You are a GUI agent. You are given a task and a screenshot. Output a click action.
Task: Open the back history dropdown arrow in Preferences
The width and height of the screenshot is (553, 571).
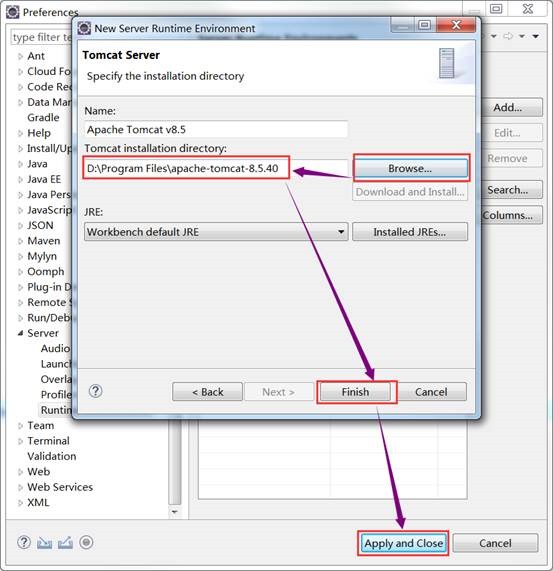494,36
